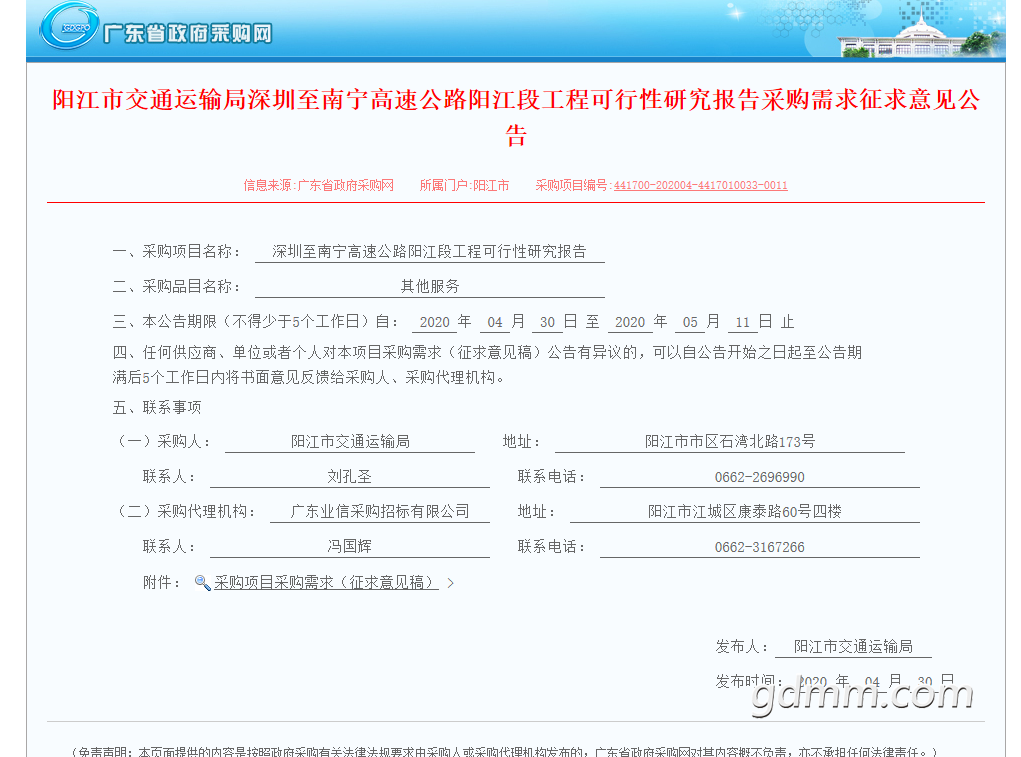
Task: Click the Guangdong procurement site logo icon
Action: (69, 28)
